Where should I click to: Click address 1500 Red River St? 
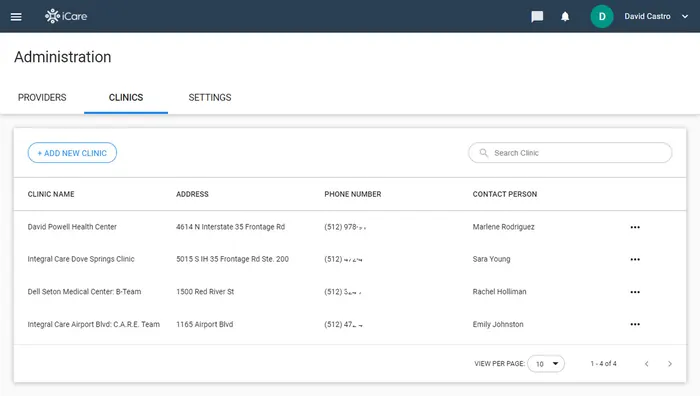tap(205, 292)
